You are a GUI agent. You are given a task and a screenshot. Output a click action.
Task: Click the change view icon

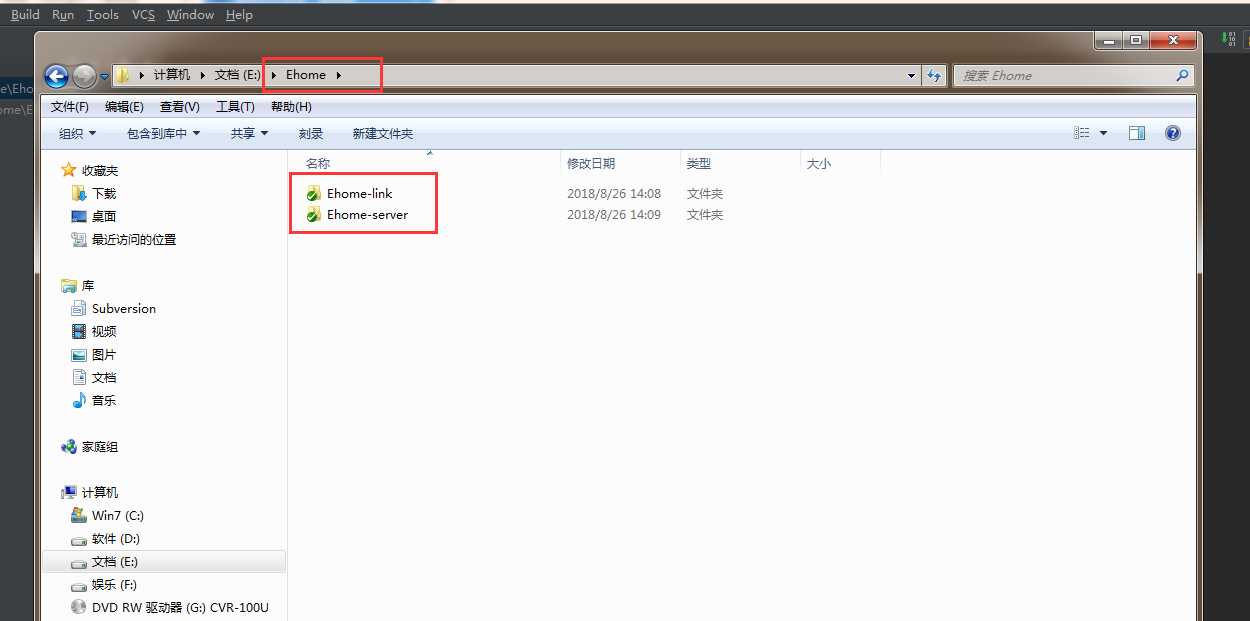click(1082, 133)
